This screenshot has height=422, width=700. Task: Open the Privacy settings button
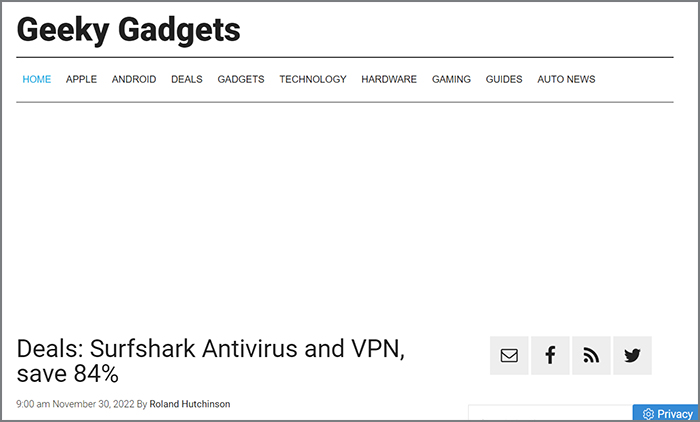[666, 414]
